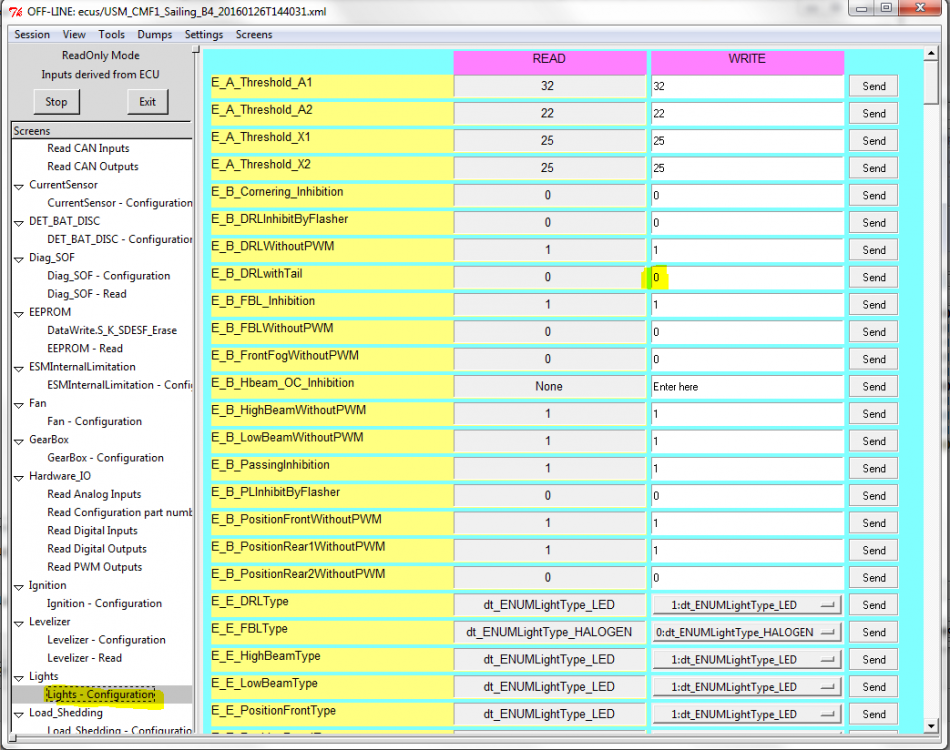This screenshot has width=950, height=750.
Task: Select the Read Digital Outputs screen
Action: click(x=97, y=549)
